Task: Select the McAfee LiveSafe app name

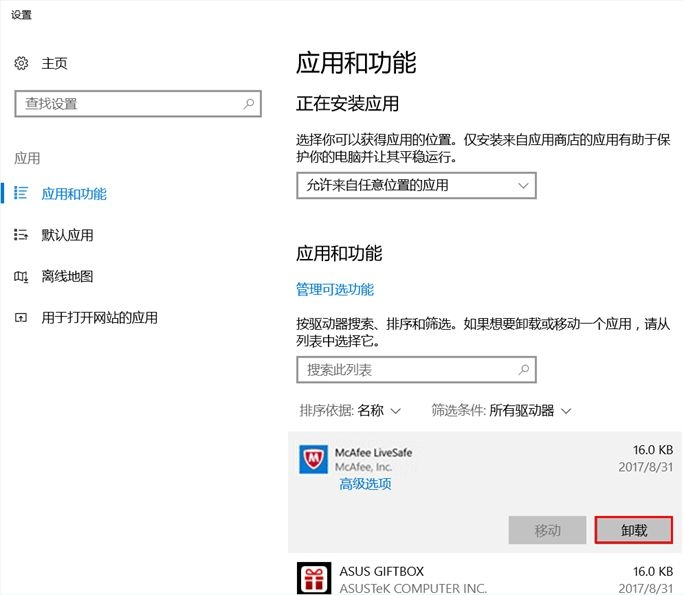Action: pos(373,453)
